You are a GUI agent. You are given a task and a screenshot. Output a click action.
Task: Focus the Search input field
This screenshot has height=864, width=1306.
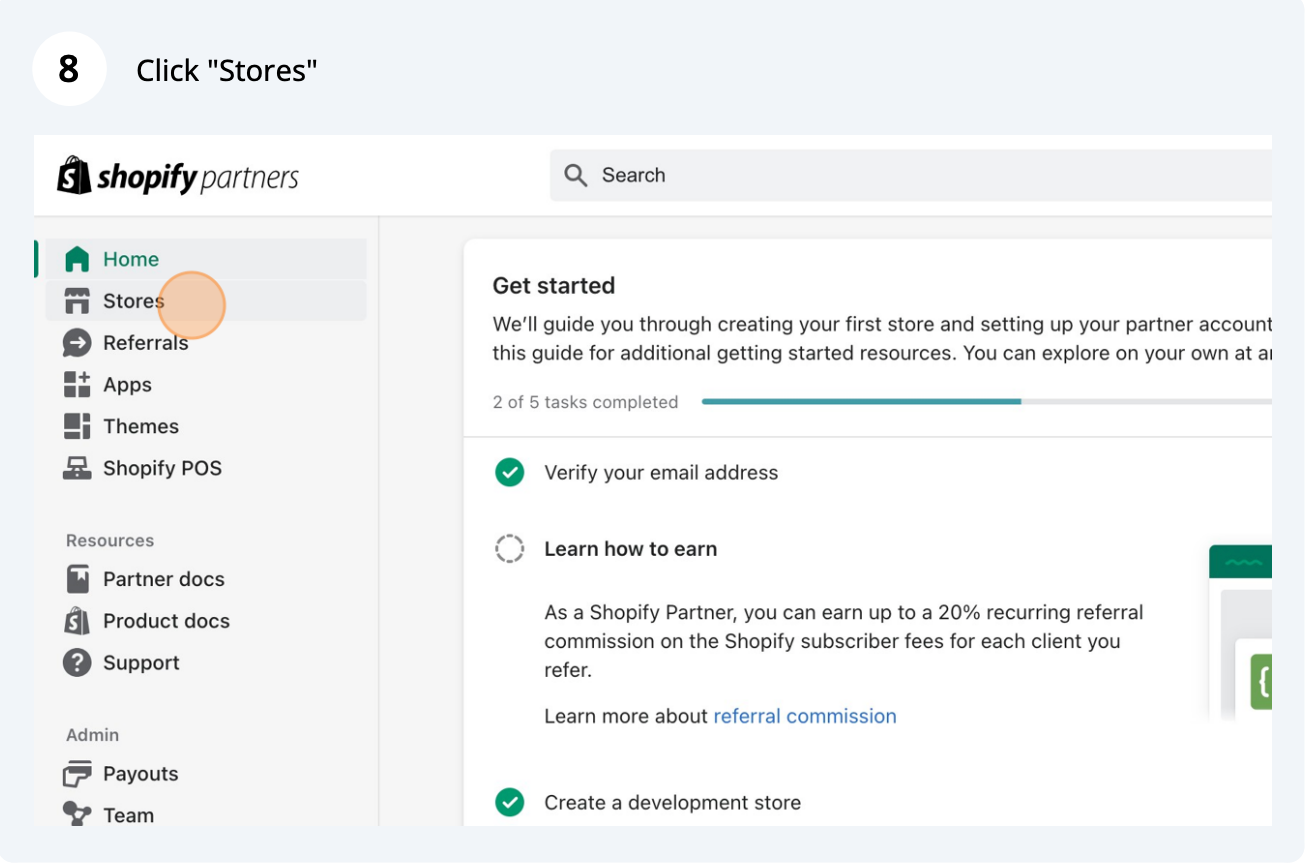(x=911, y=176)
